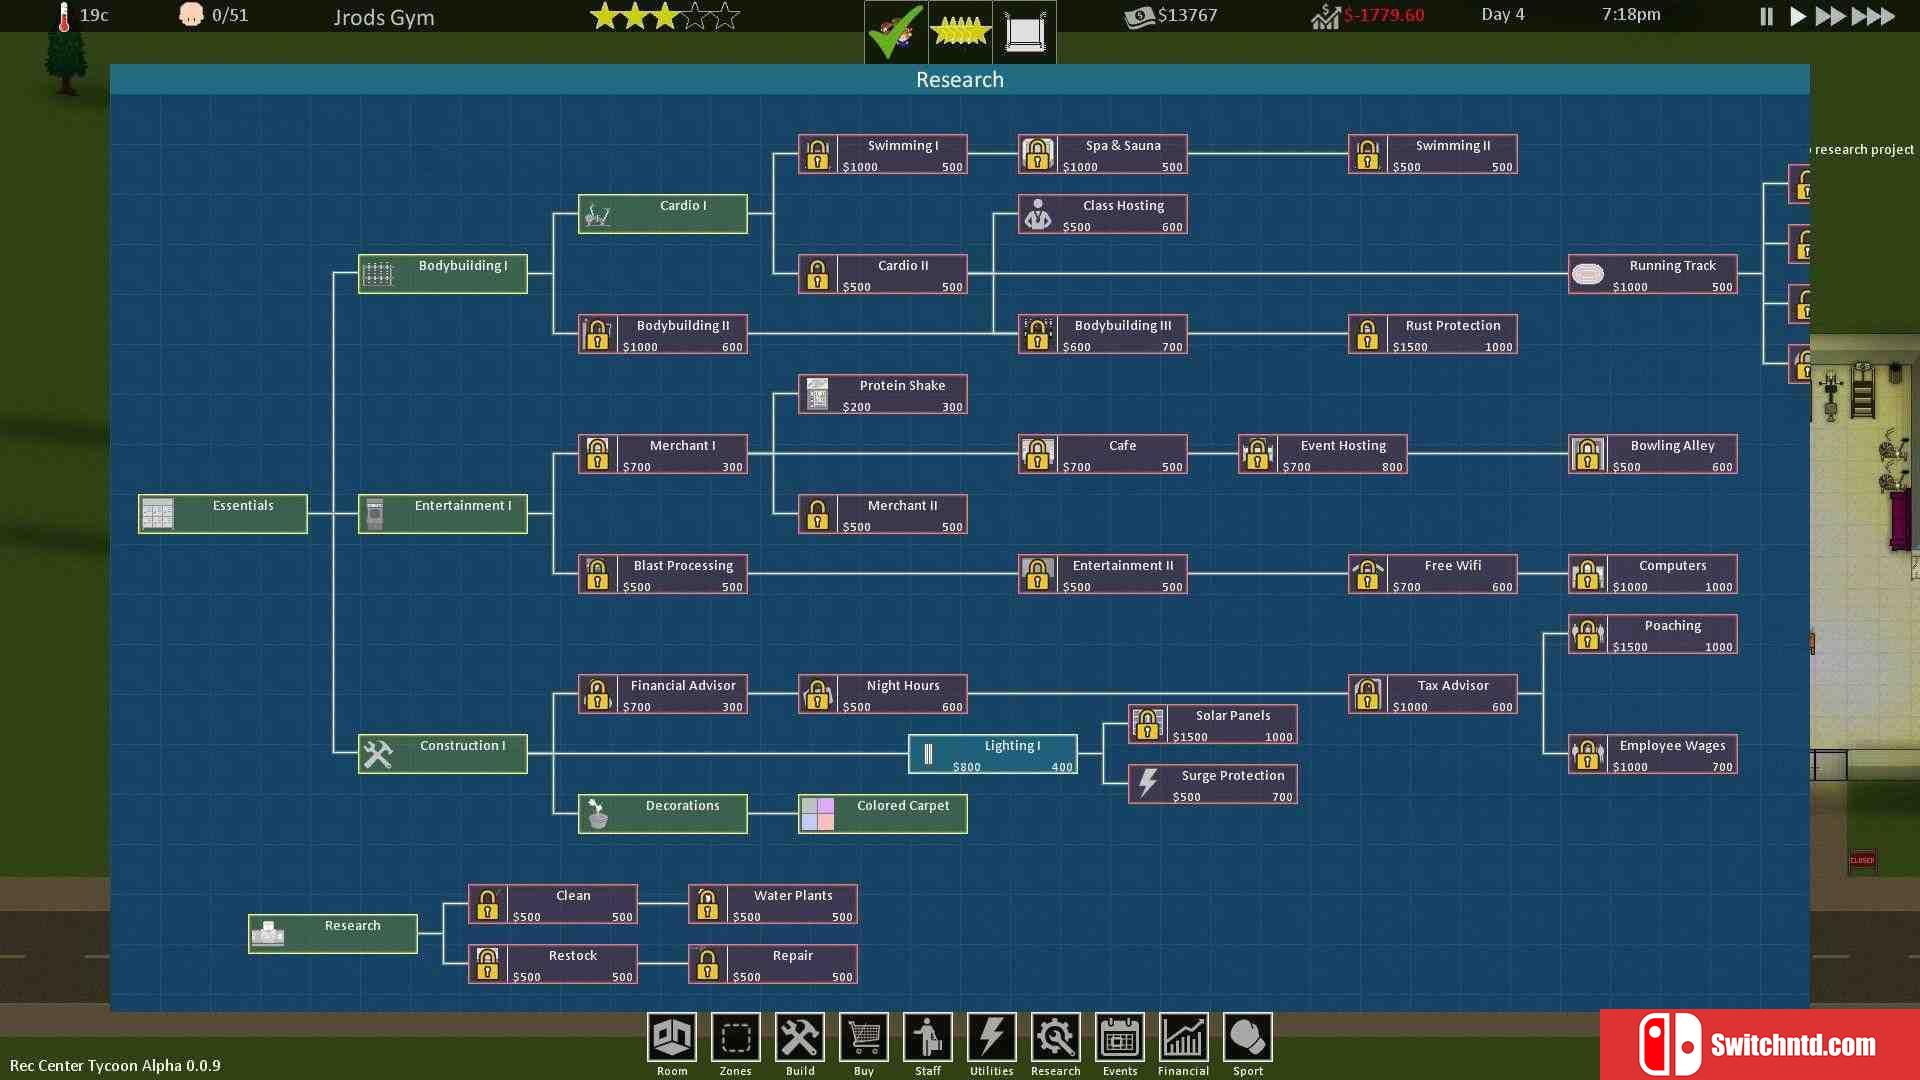Select the Class Hosting research node
The image size is (1920, 1080).
[1102, 214]
